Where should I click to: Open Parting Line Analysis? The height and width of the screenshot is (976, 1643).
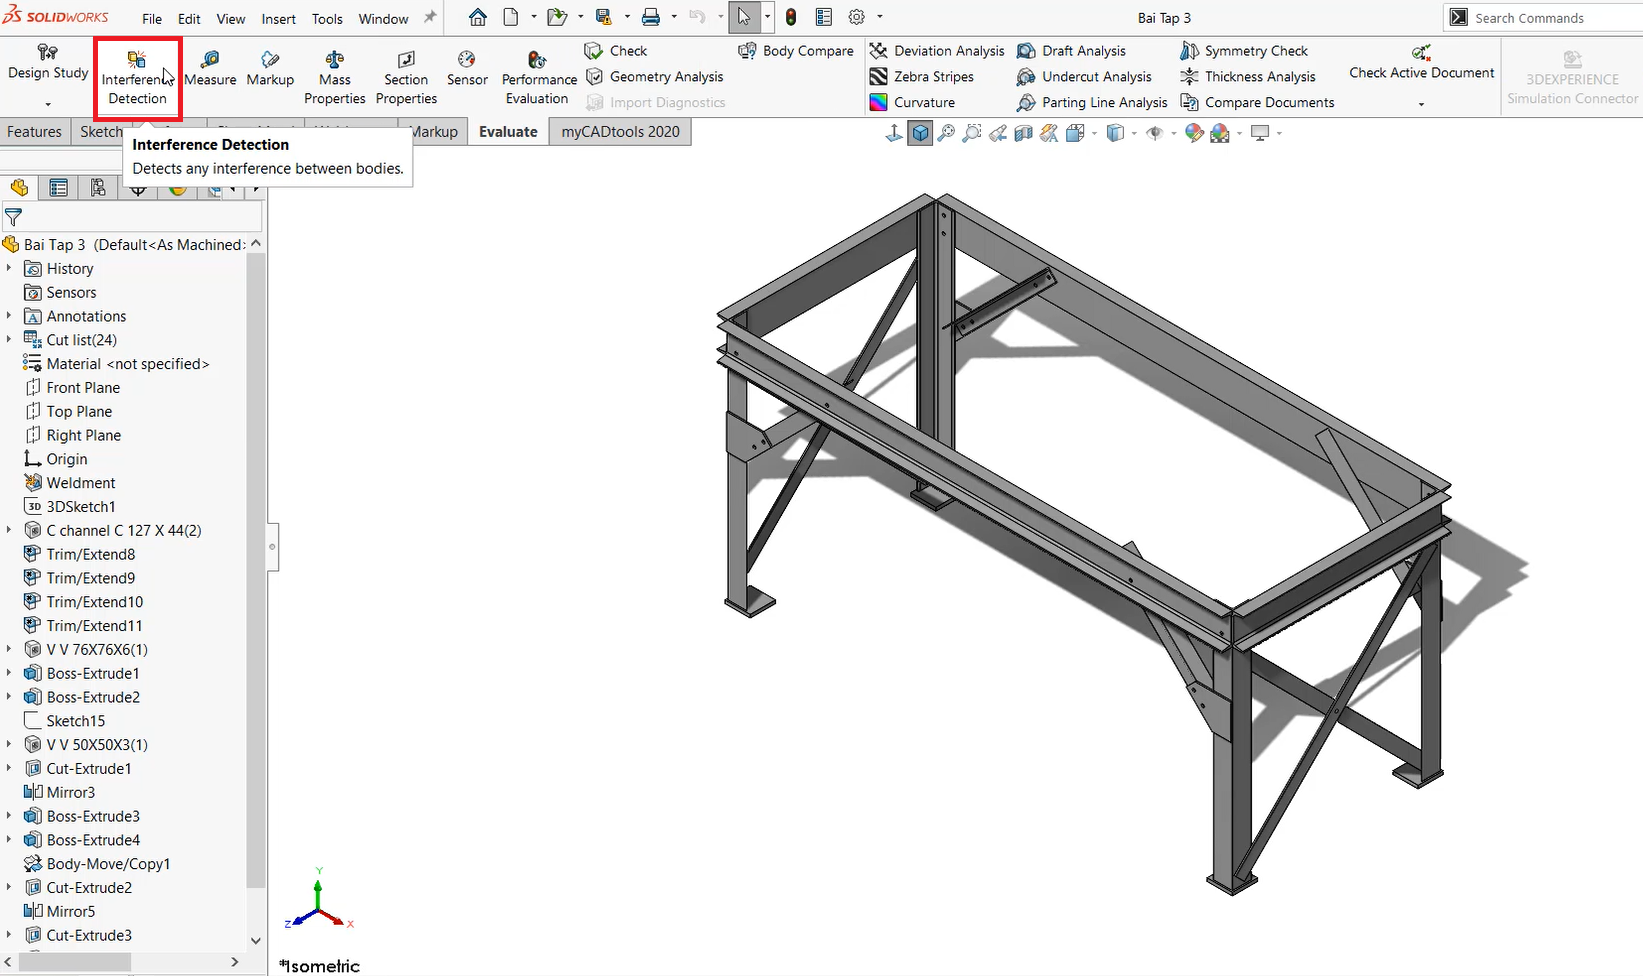click(1092, 103)
